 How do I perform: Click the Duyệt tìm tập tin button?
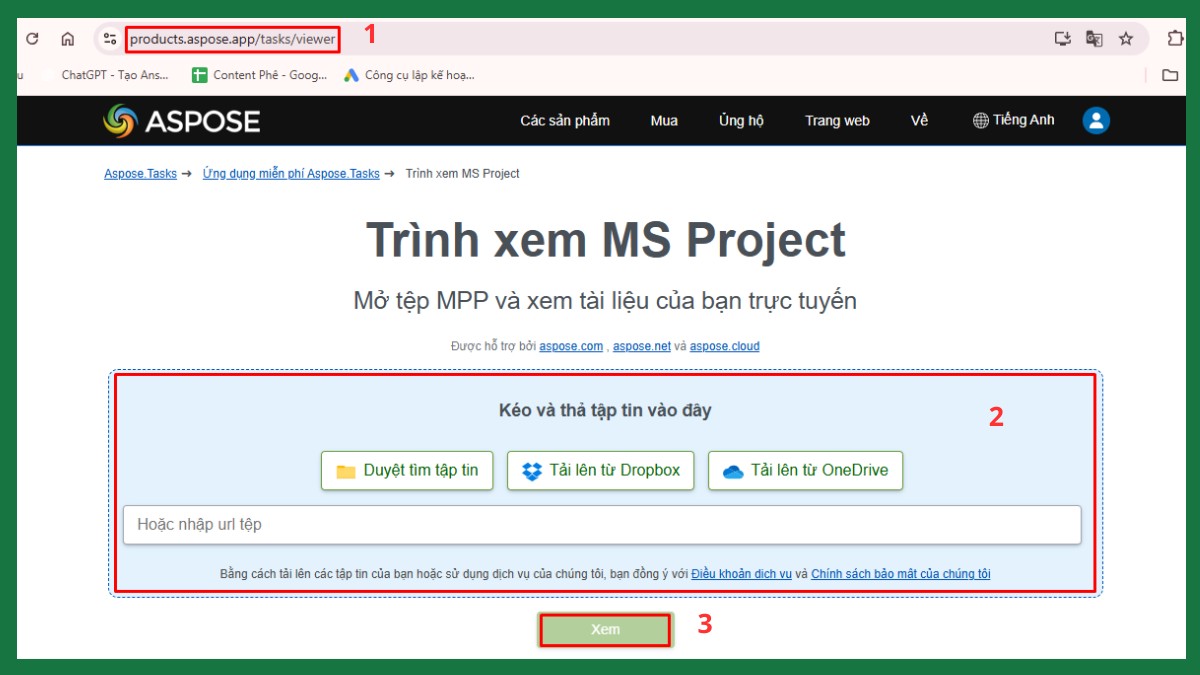407,471
